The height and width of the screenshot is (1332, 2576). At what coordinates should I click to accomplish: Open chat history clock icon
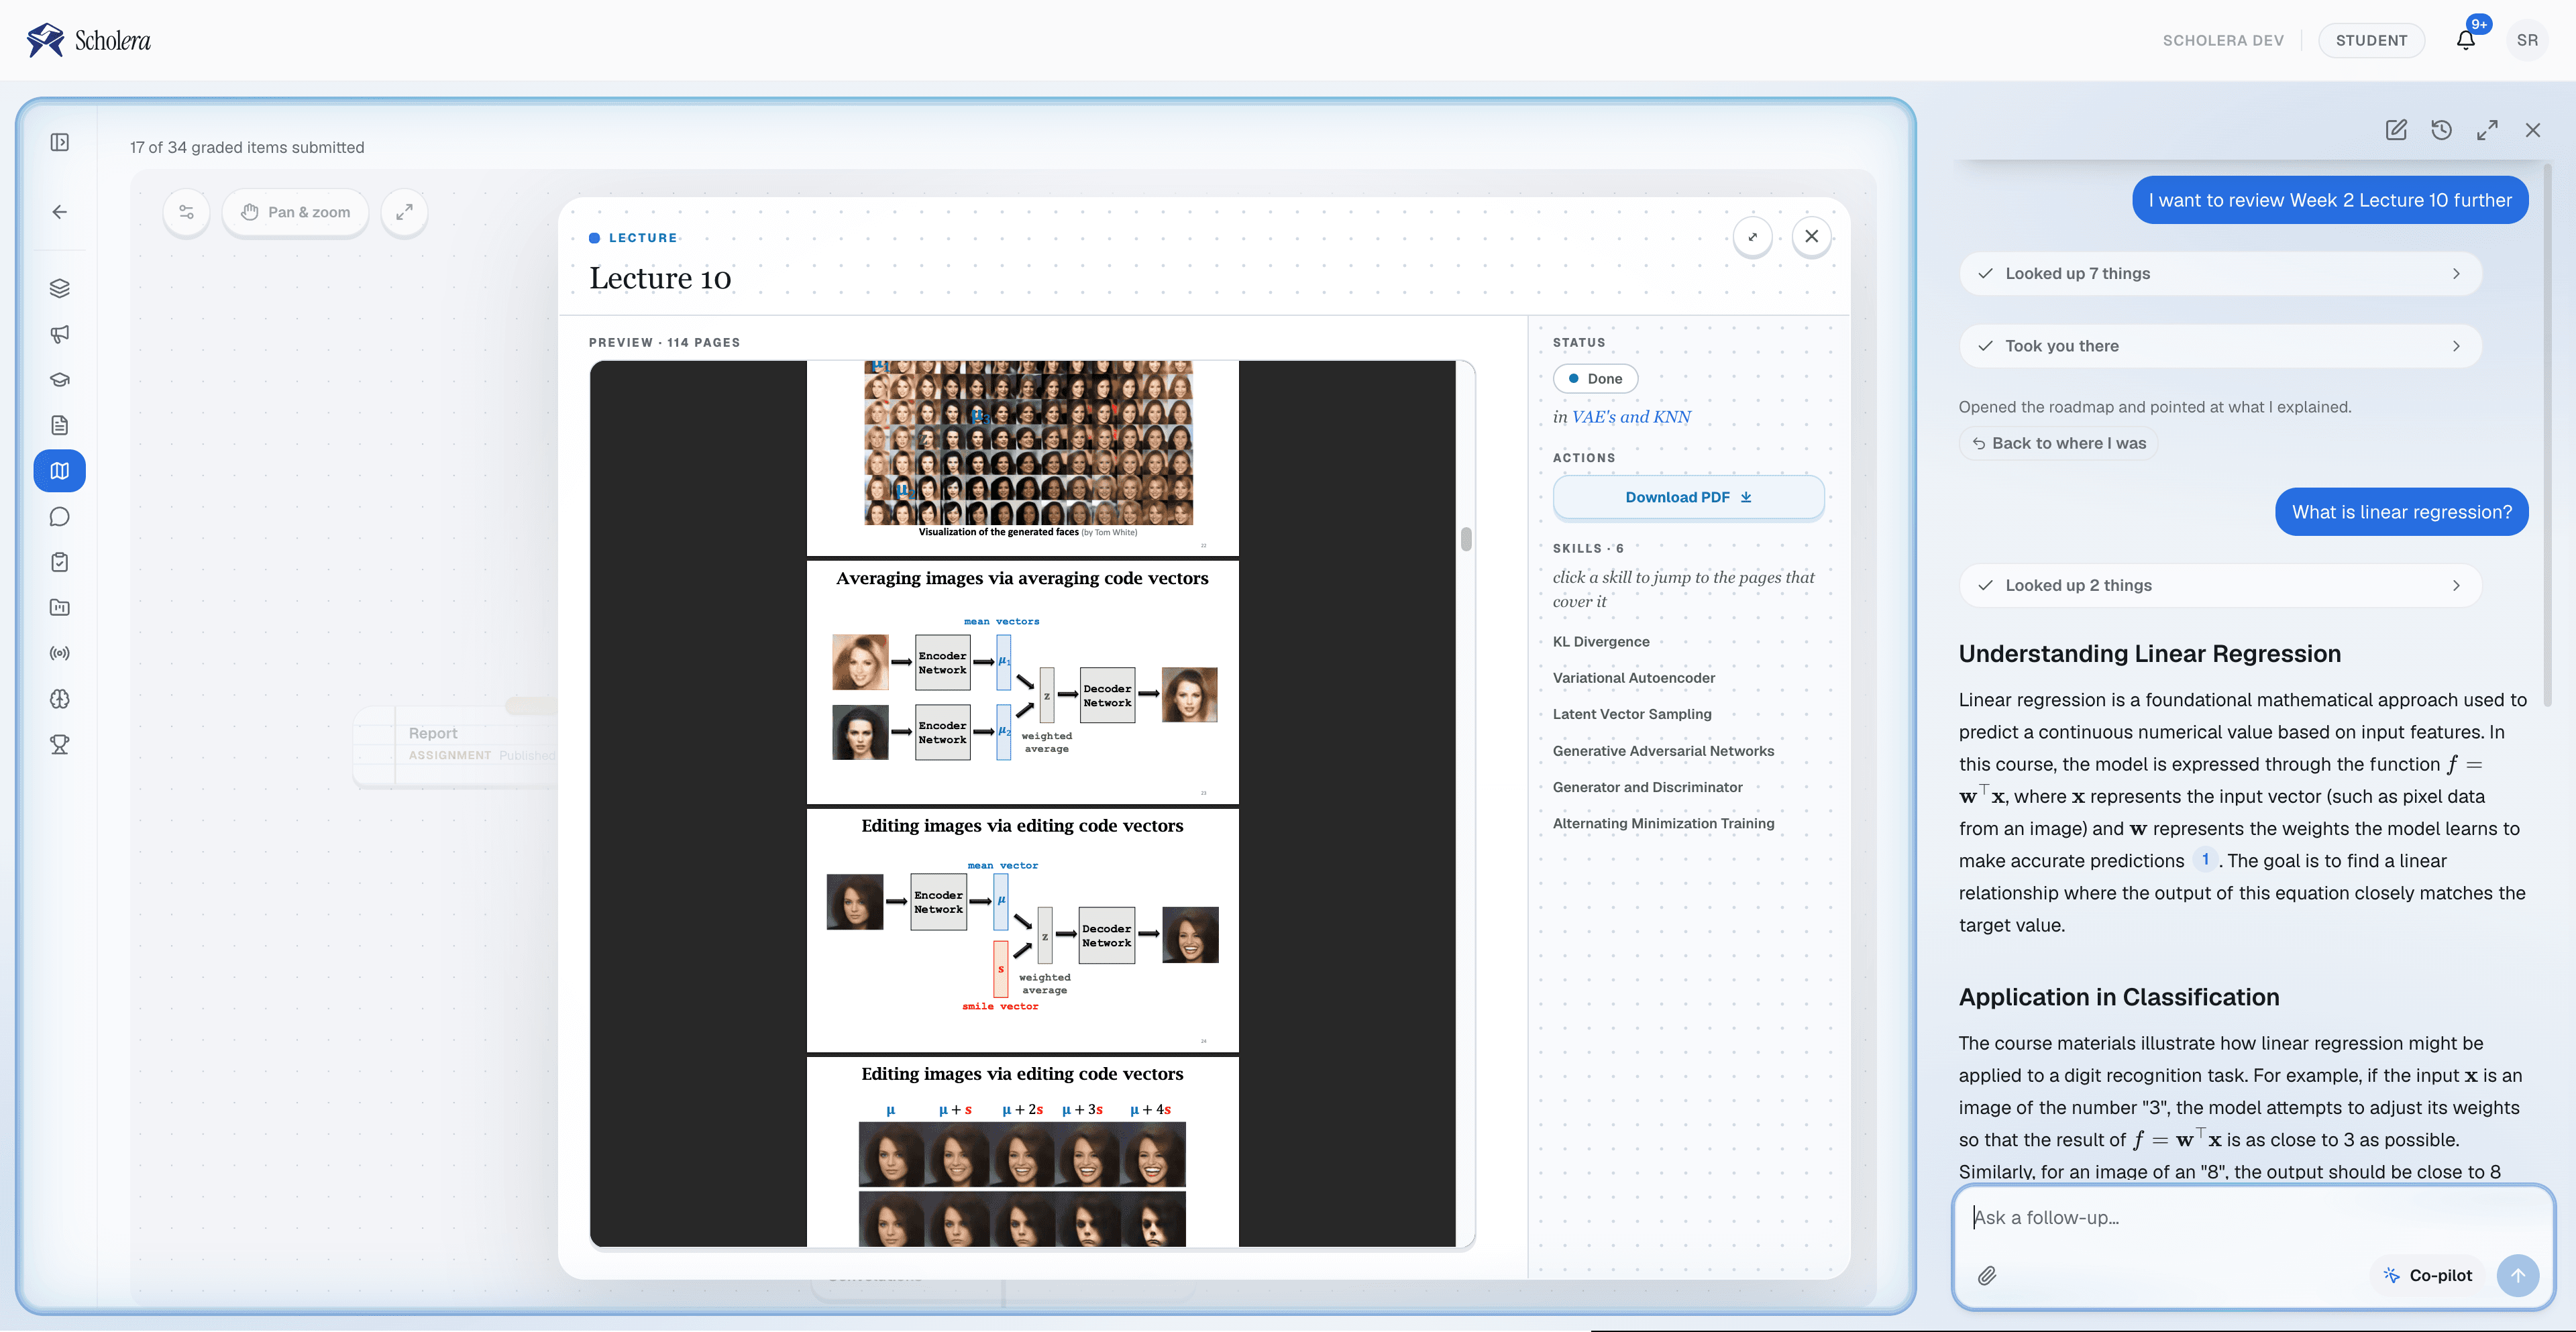tap(2441, 130)
